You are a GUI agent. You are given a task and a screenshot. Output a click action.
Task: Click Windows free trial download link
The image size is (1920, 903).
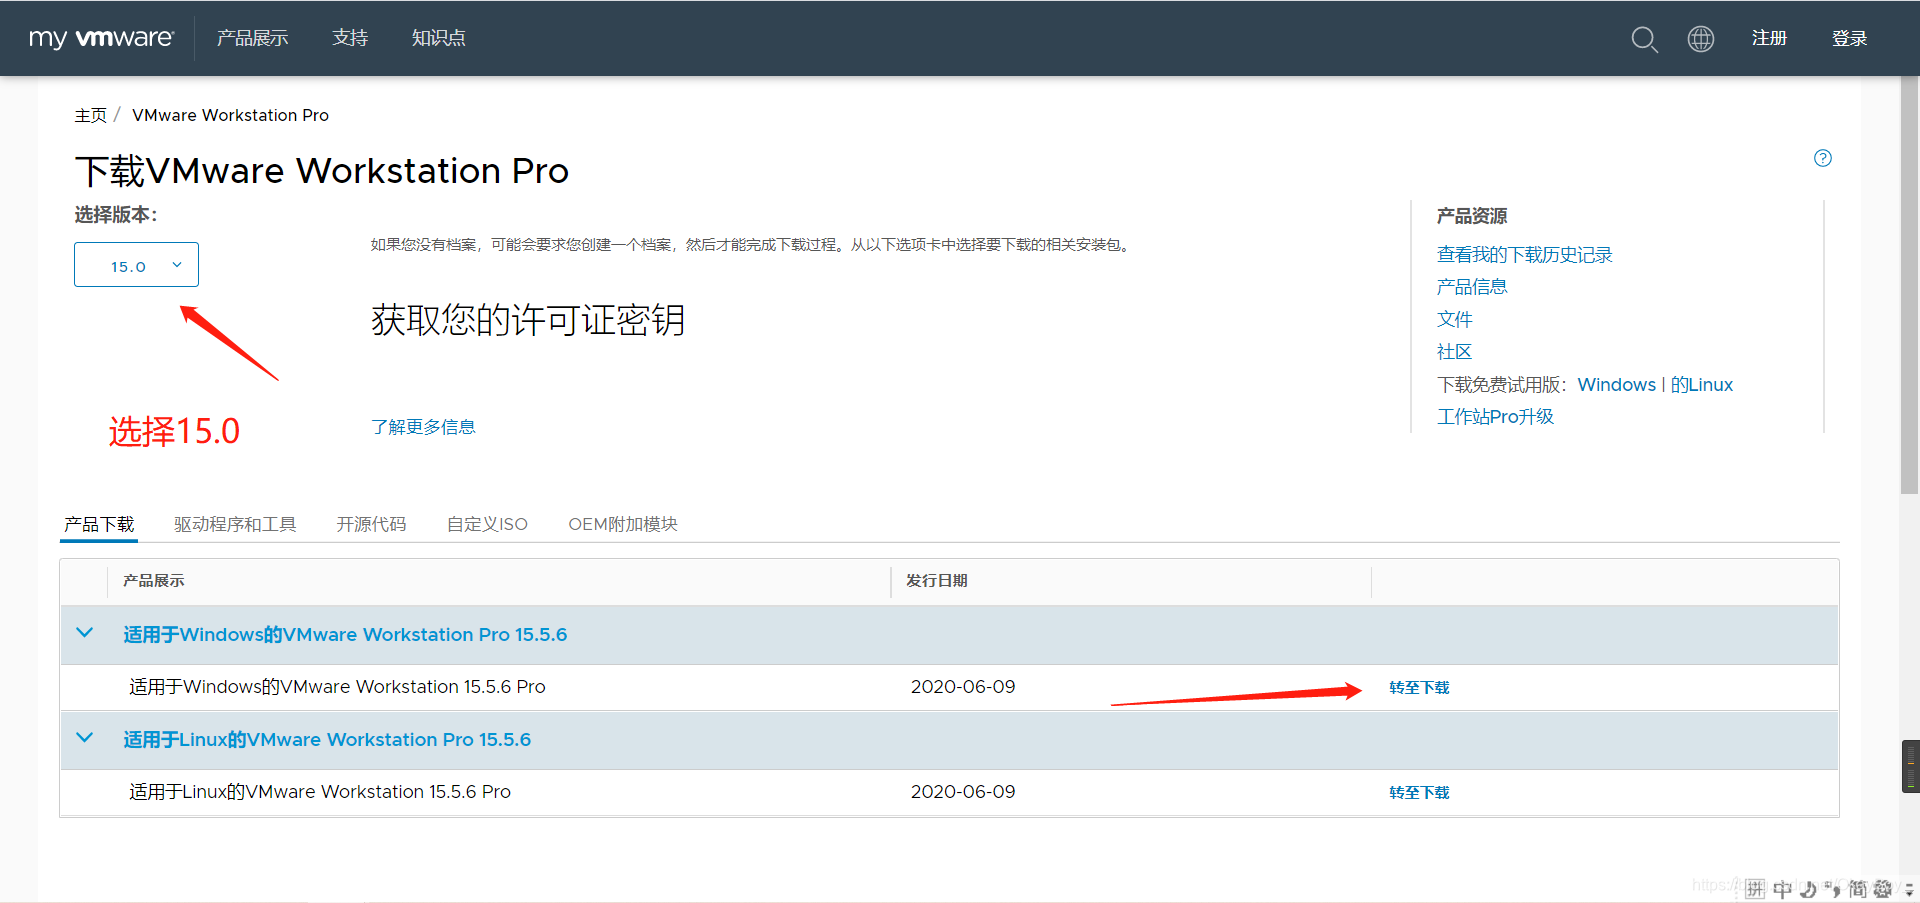pyautogui.click(x=1616, y=385)
